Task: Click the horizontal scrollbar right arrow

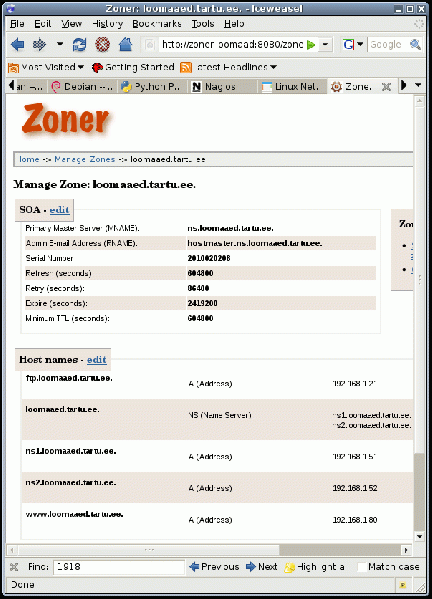Action: click(x=406, y=550)
